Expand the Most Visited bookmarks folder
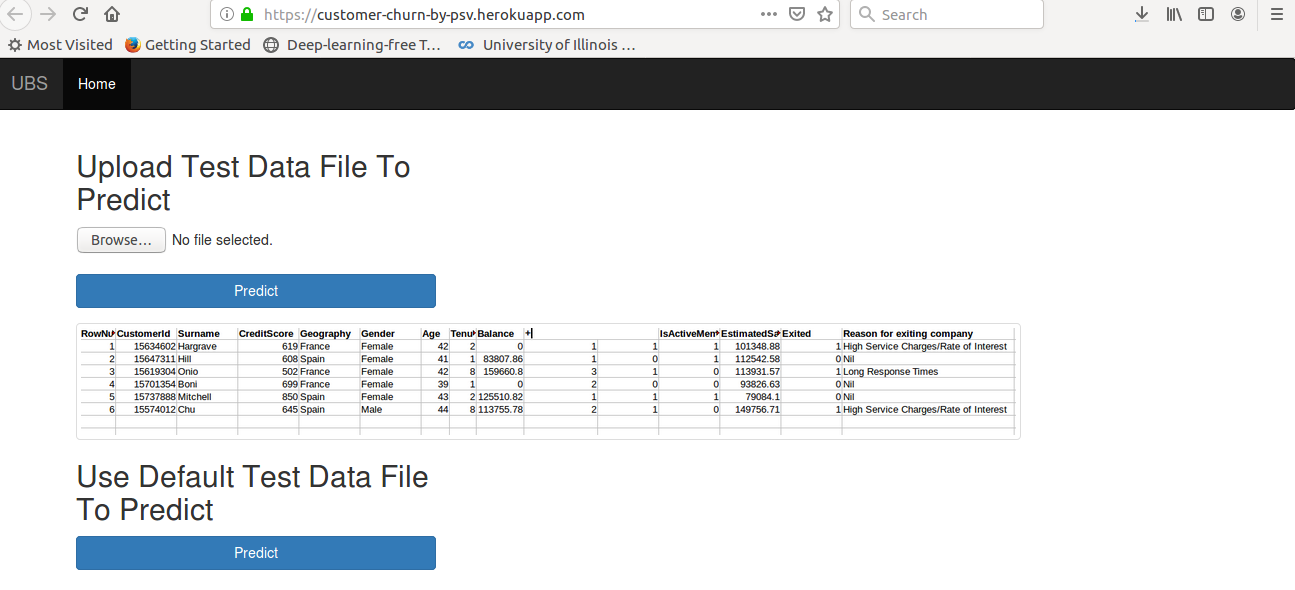 pos(60,44)
